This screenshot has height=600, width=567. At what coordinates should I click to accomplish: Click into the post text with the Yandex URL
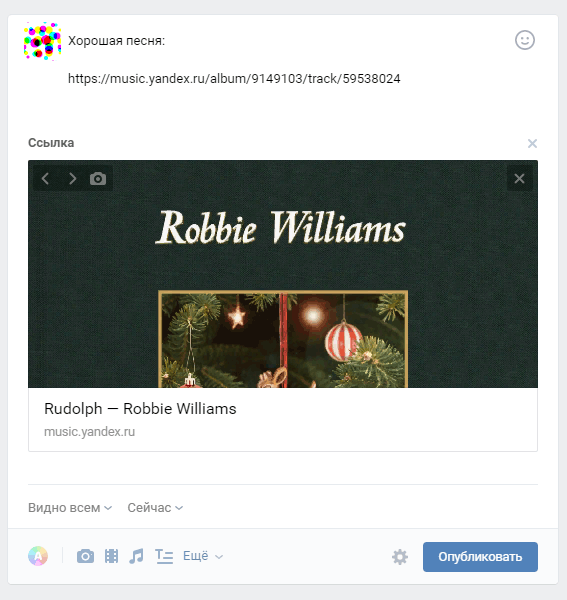(x=234, y=78)
